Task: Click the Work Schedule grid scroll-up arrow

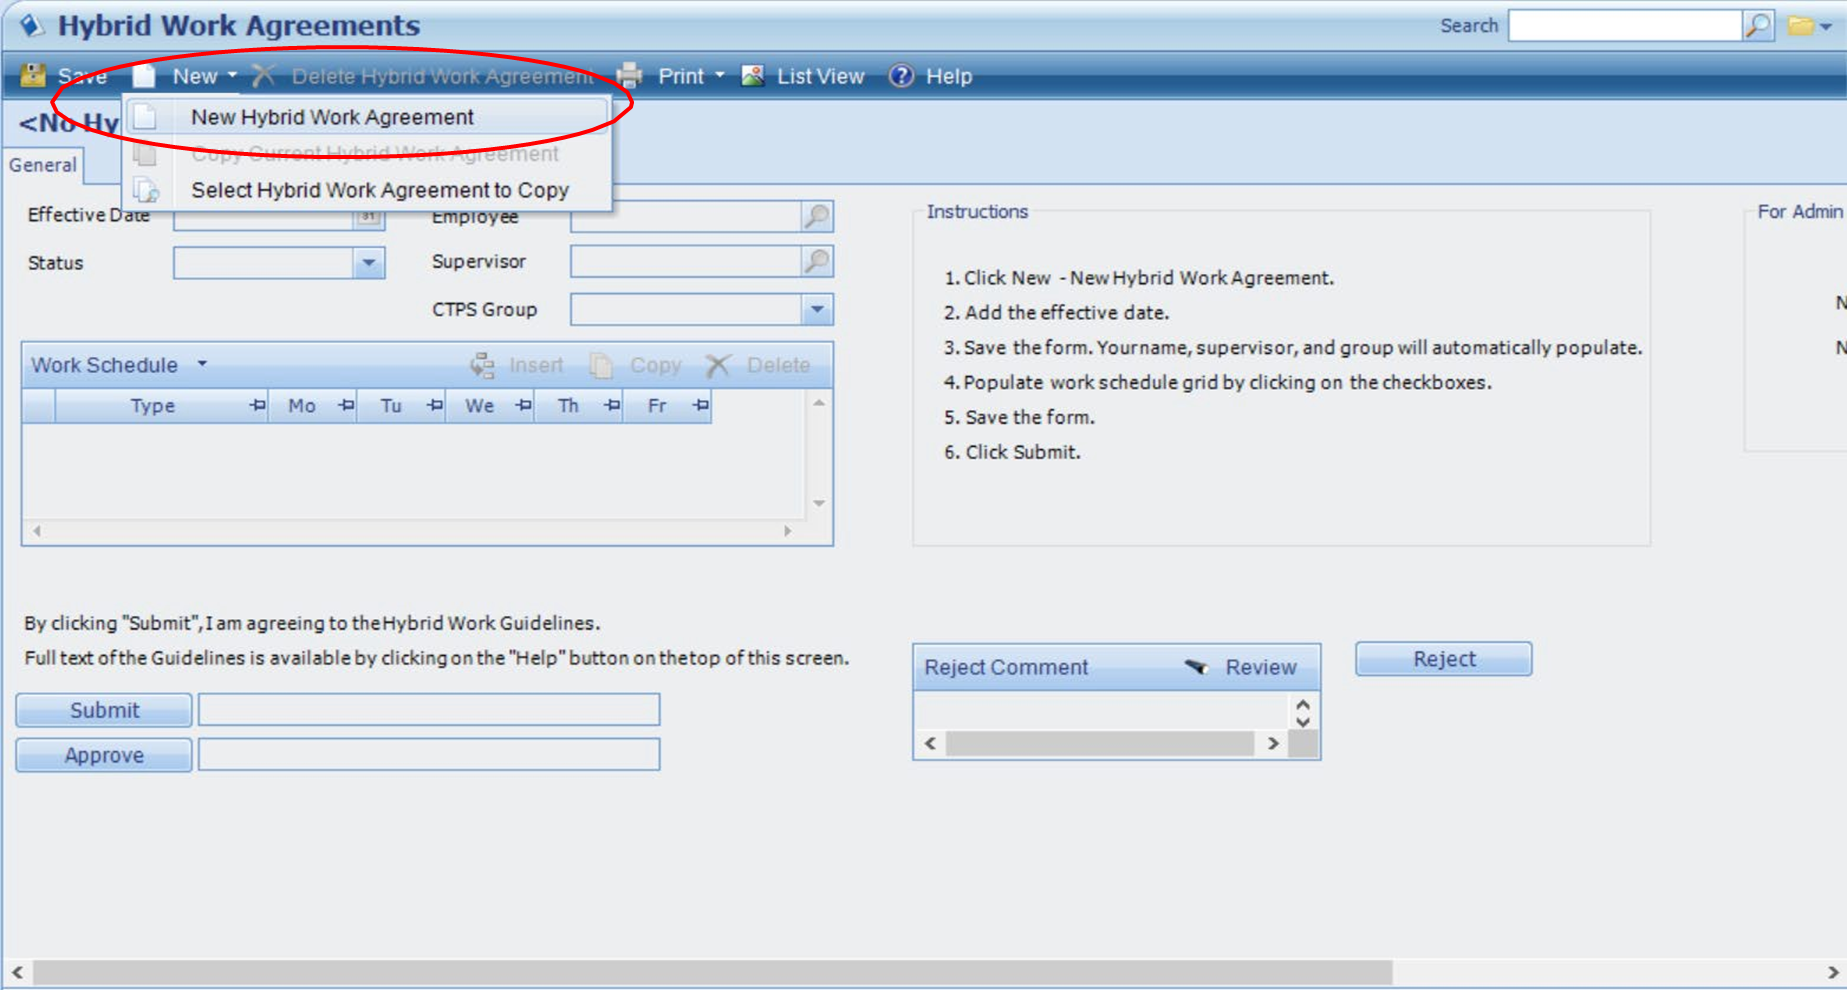Action: click(x=819, y=403)
